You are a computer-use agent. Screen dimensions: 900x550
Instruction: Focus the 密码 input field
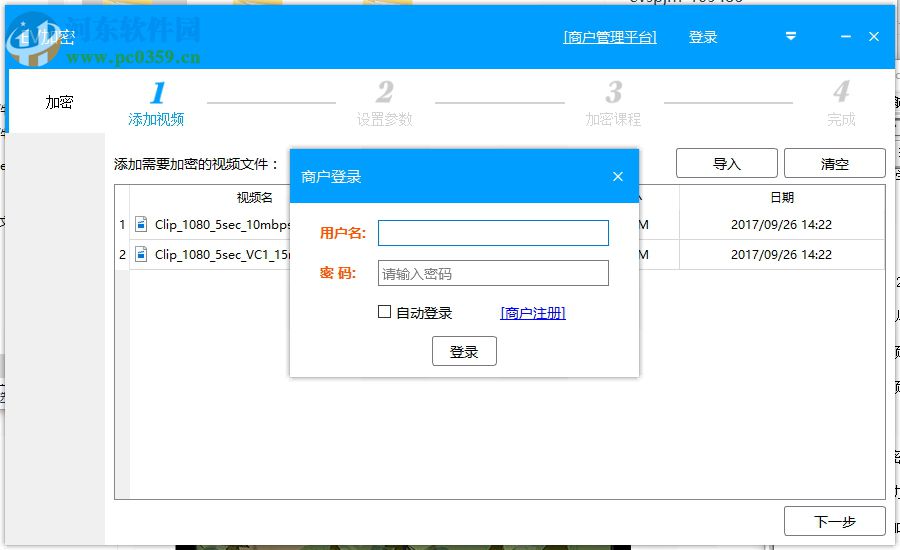click(493, 273)
